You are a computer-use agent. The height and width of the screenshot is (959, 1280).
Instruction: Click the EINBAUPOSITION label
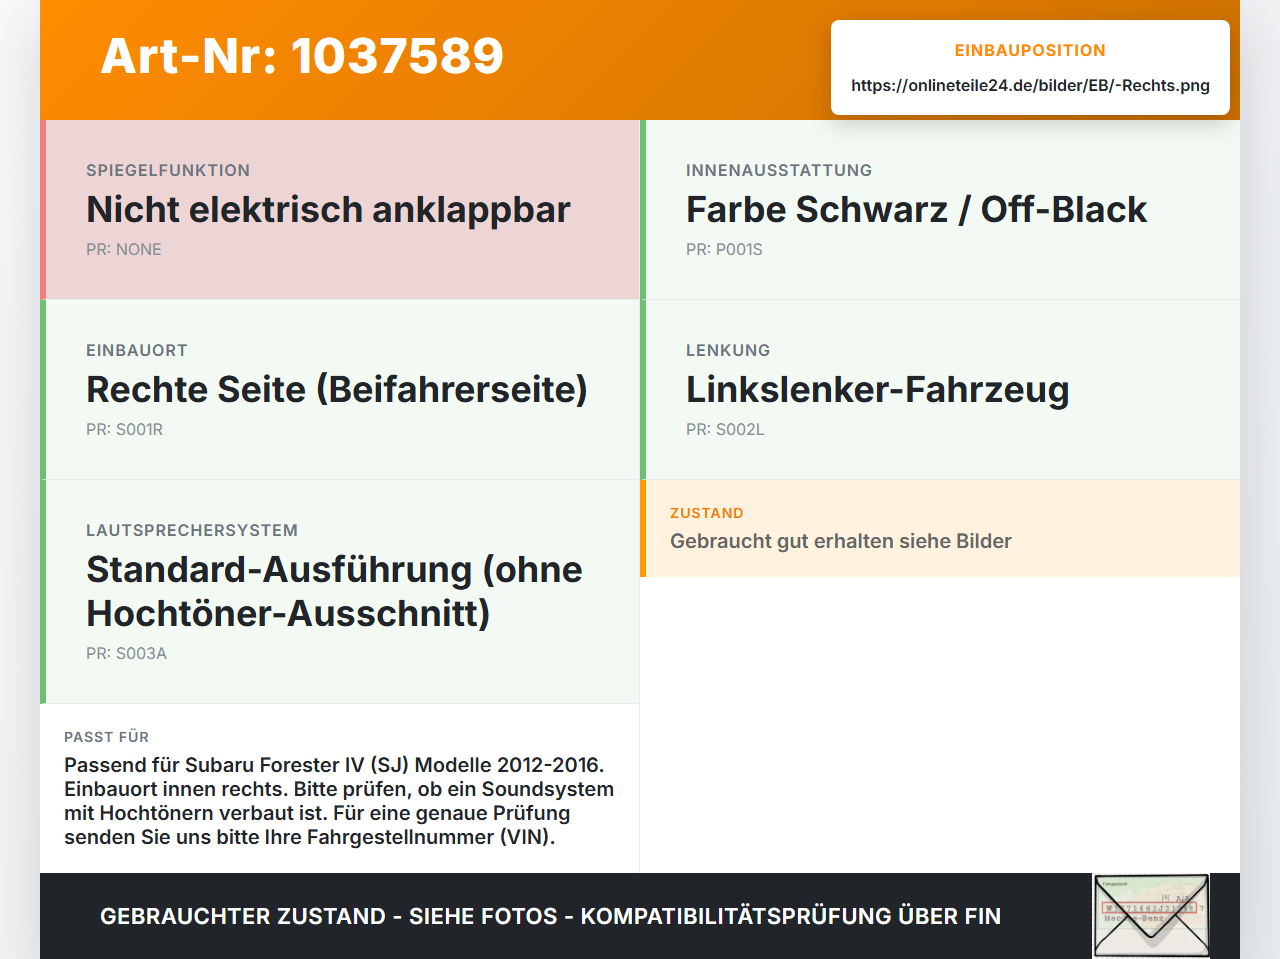(1030, 50)
